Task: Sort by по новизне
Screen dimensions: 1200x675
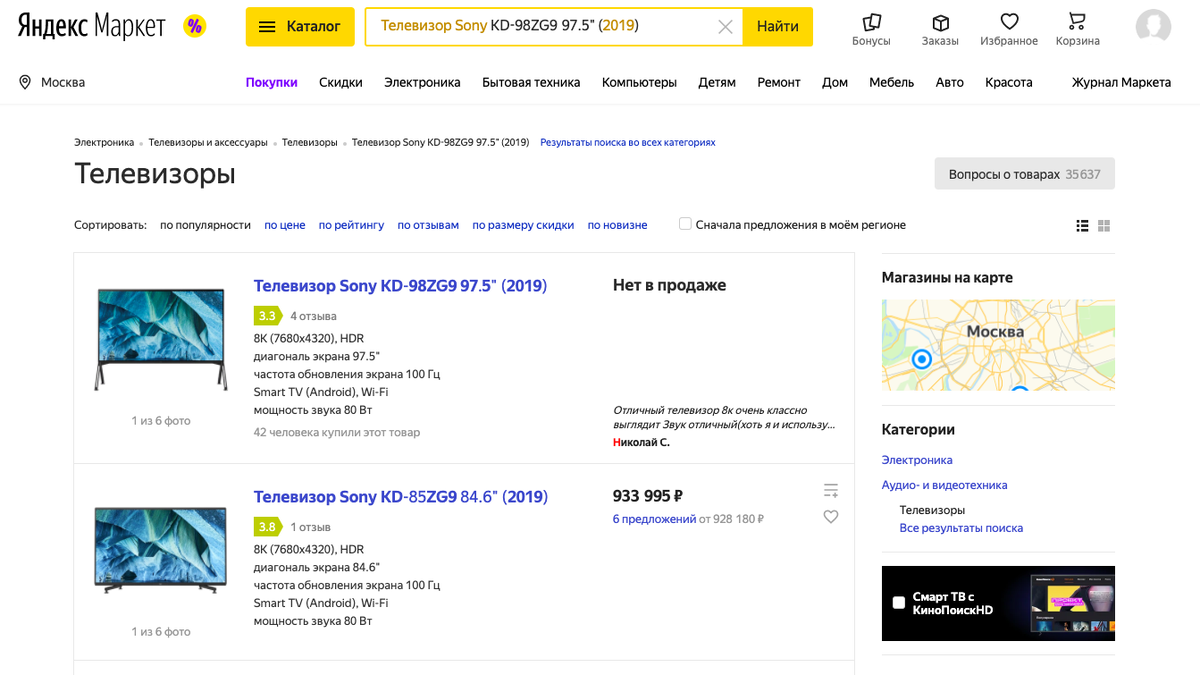Action: (617, 225)
